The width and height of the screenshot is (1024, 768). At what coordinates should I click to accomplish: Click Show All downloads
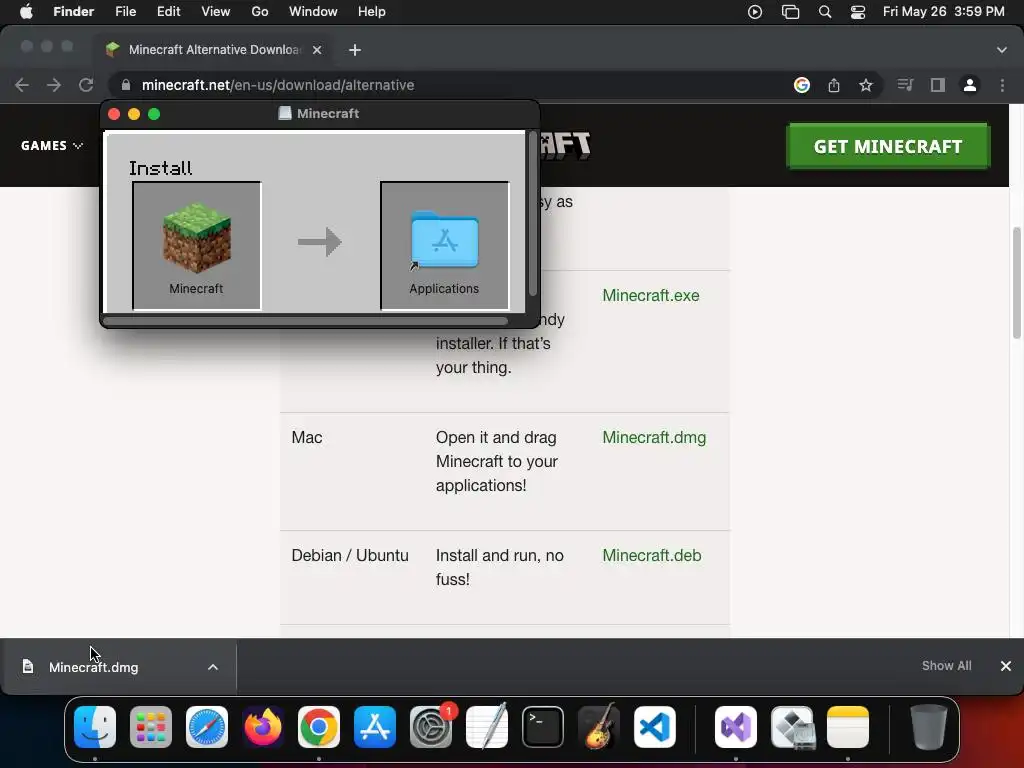pos(946,665)
